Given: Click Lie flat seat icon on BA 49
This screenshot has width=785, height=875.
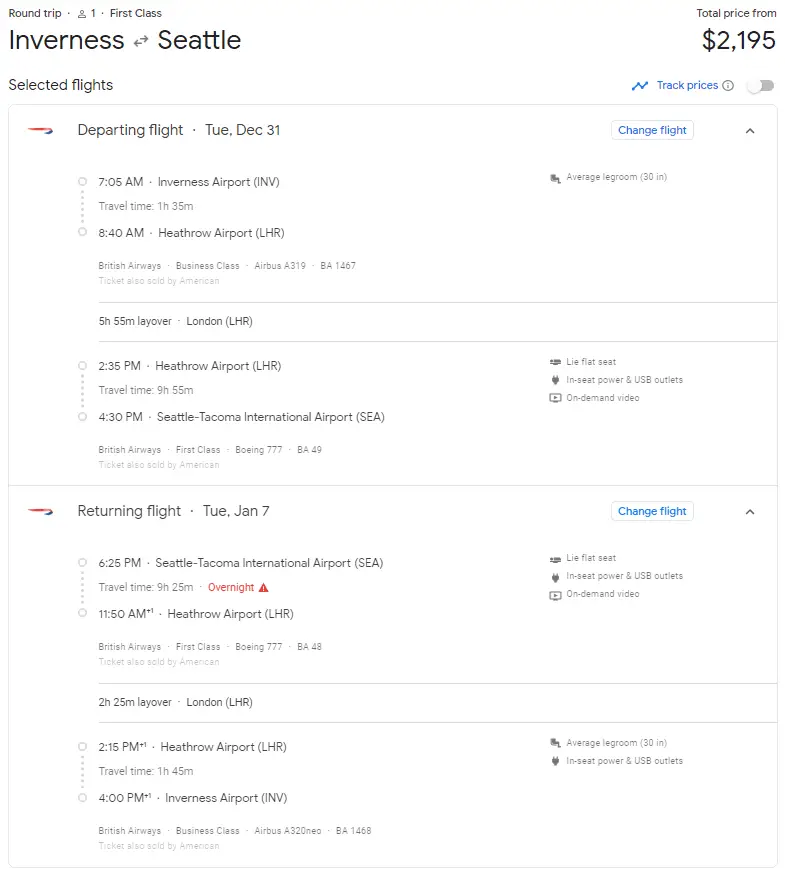Looking at the screenshot, I should click(555, 362).
